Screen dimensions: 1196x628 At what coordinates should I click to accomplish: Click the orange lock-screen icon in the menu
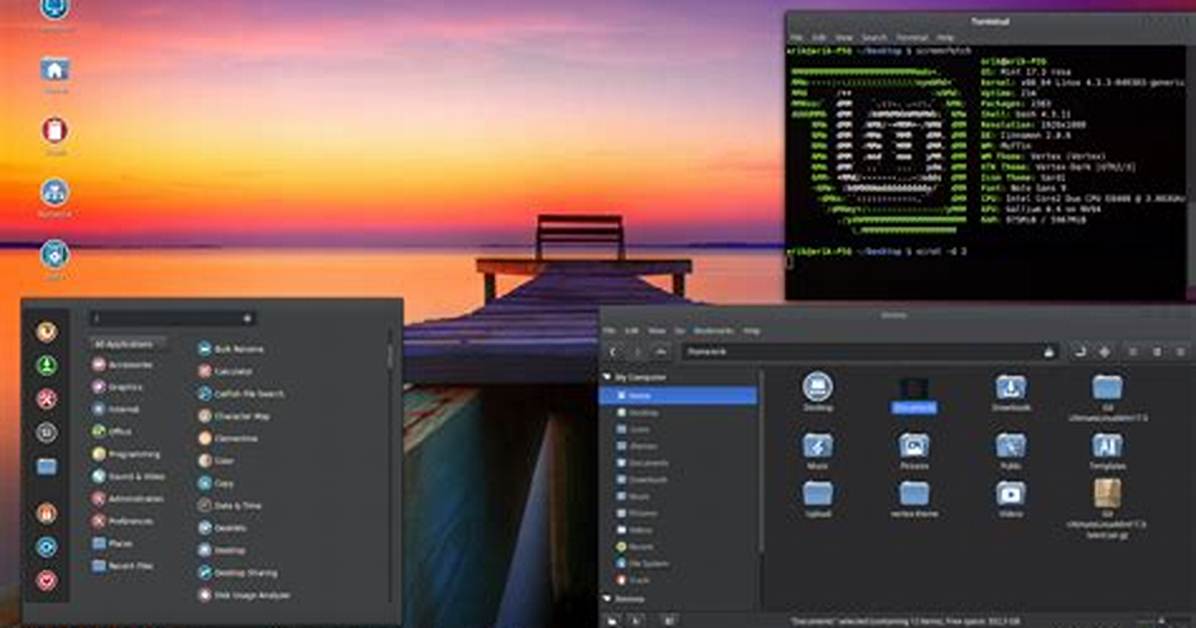point(47,514)
